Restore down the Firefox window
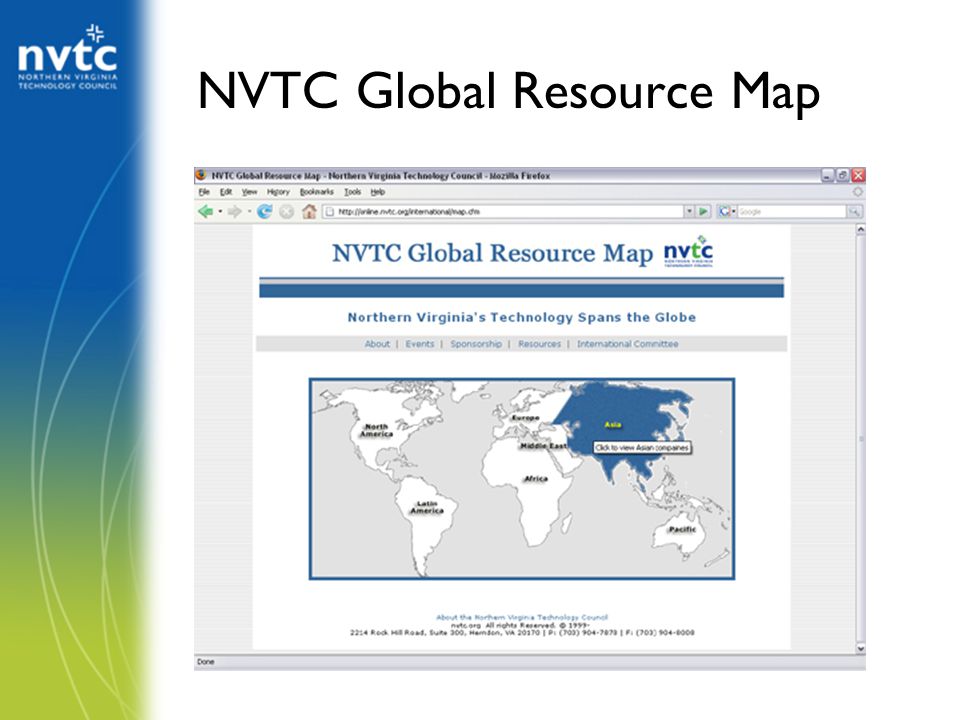This screenshot has height=720, width=960. click(843, 176)
